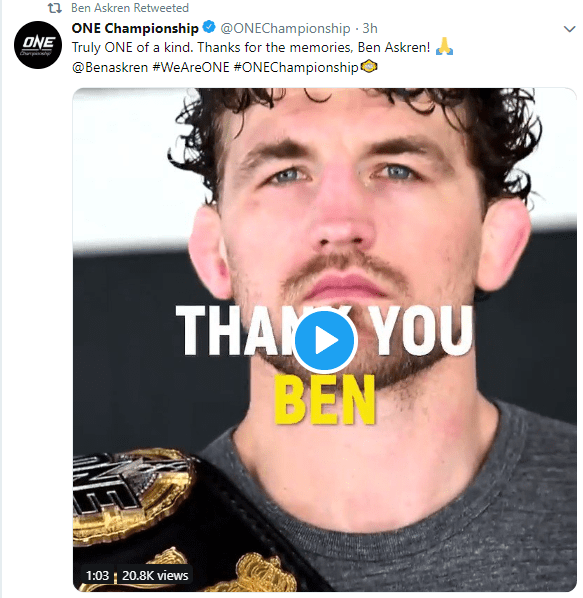Open the #WeAreONE hashtag
The width and height of the screenshot is (583, 598).
[191, 68]
